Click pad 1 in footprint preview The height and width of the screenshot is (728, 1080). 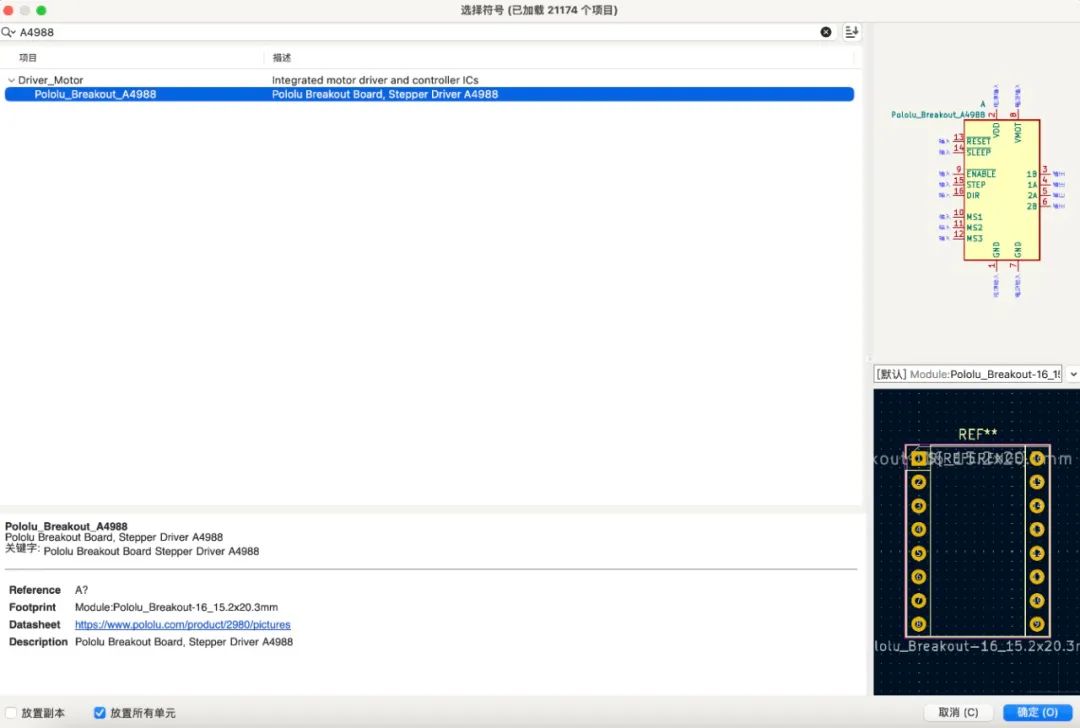(x=918, y=458)
